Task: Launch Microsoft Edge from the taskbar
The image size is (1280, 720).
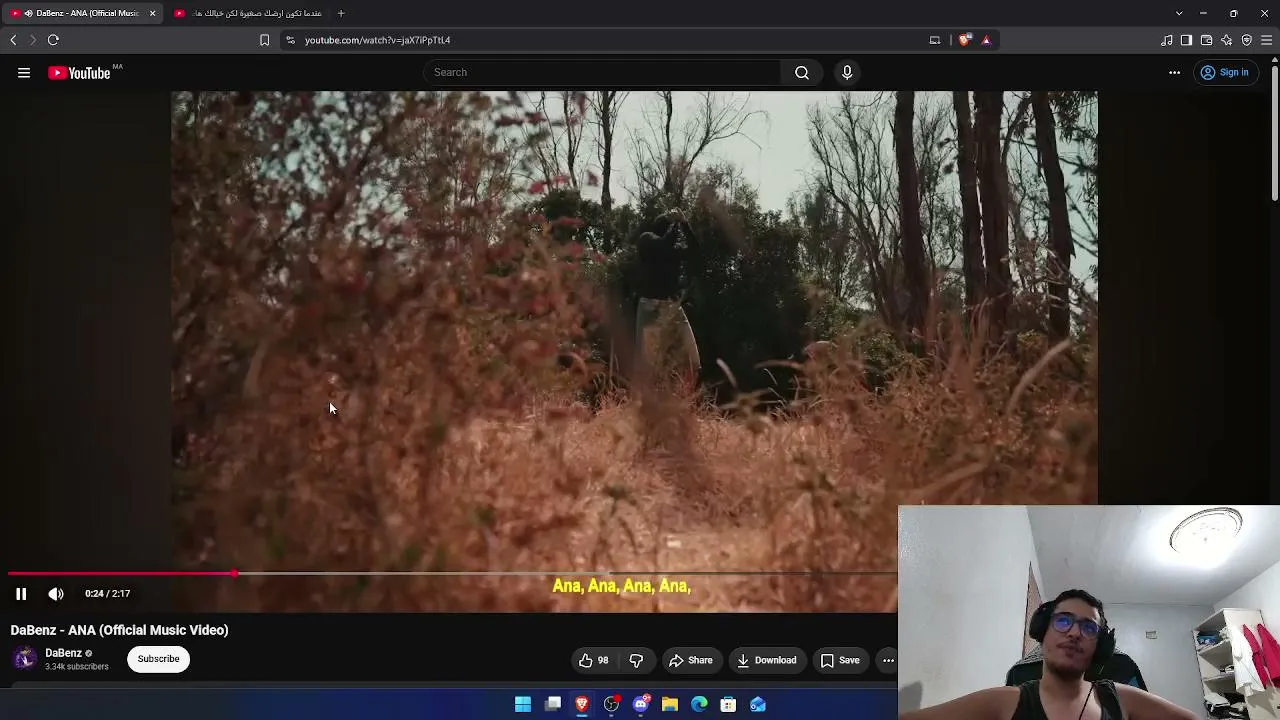Action: pos(699,705)
